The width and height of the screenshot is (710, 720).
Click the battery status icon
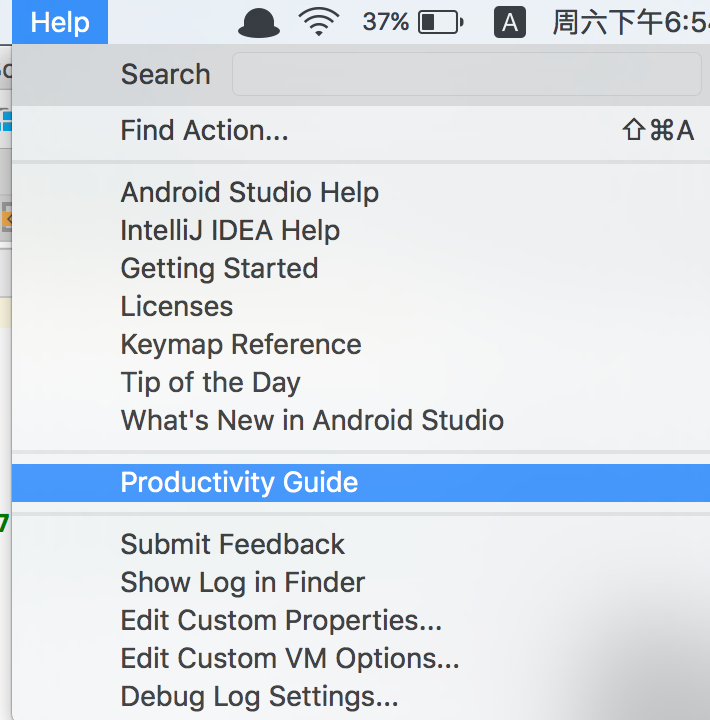[x=440, y=22]
